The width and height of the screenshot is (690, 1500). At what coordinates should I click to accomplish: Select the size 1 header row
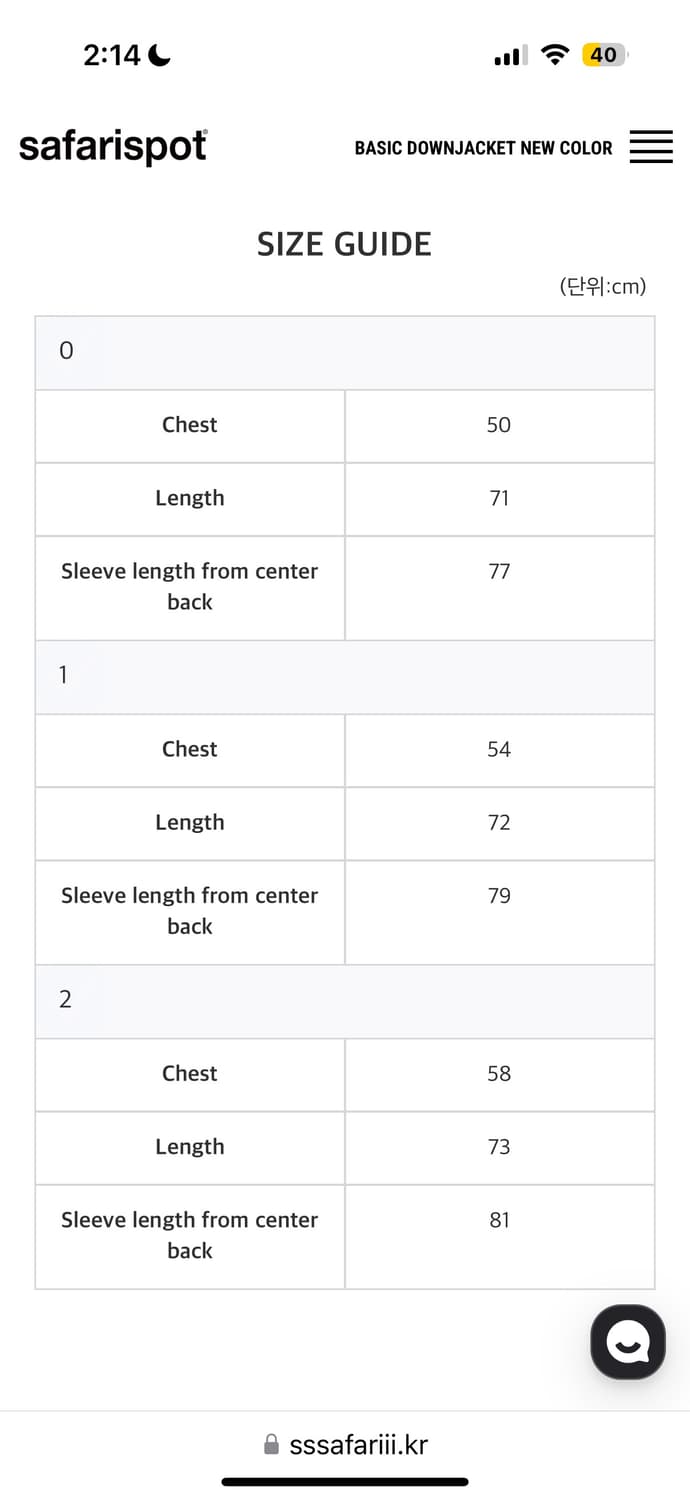click(345, 675)
